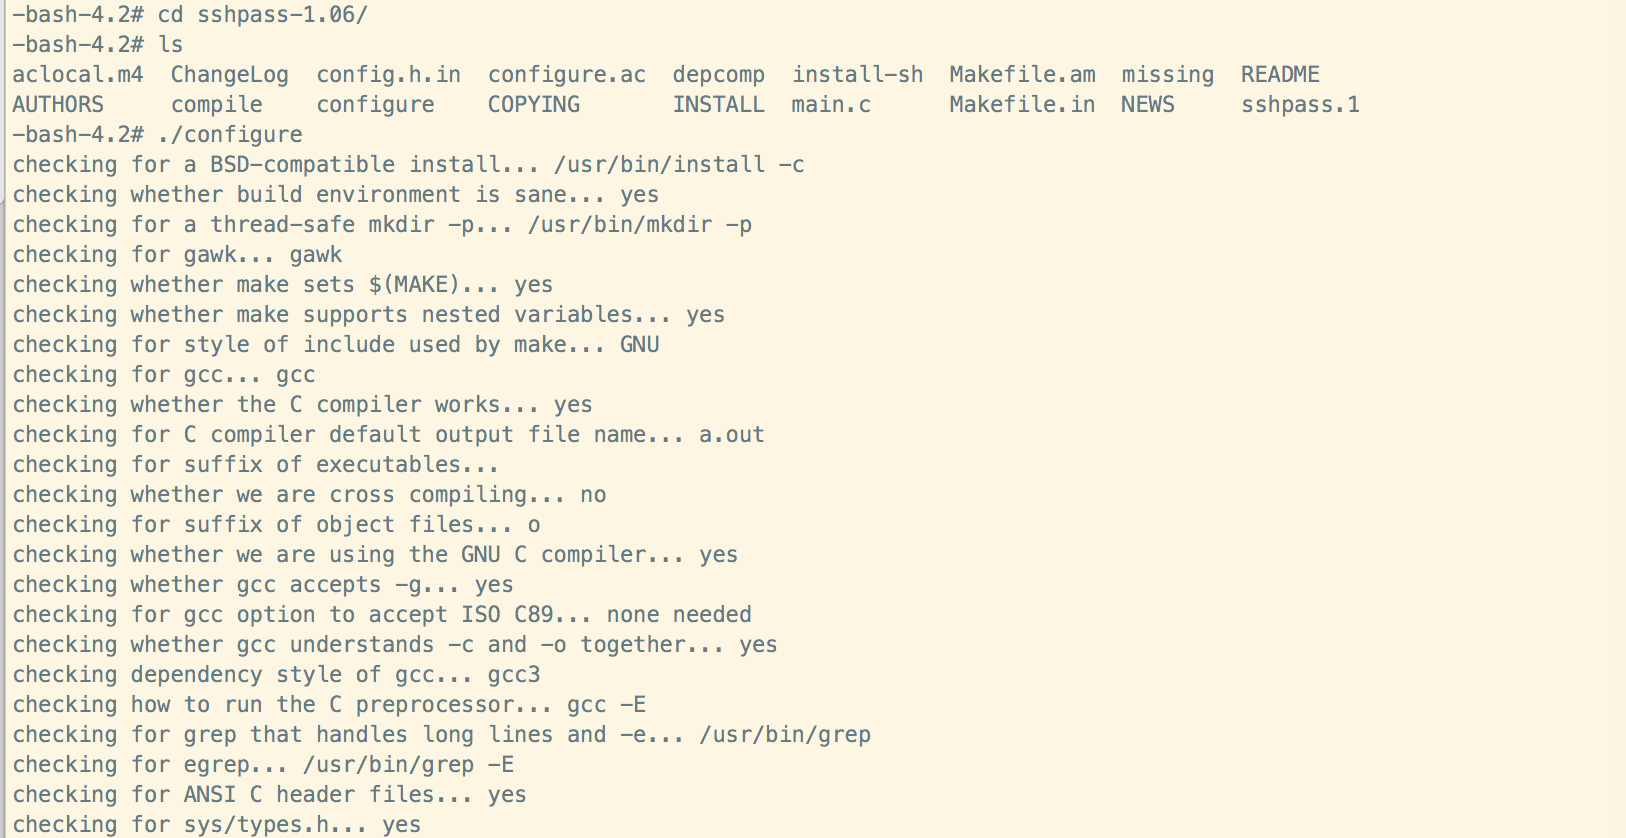Select the NEWS file name
The image size is (1626, 838).
1148,105
